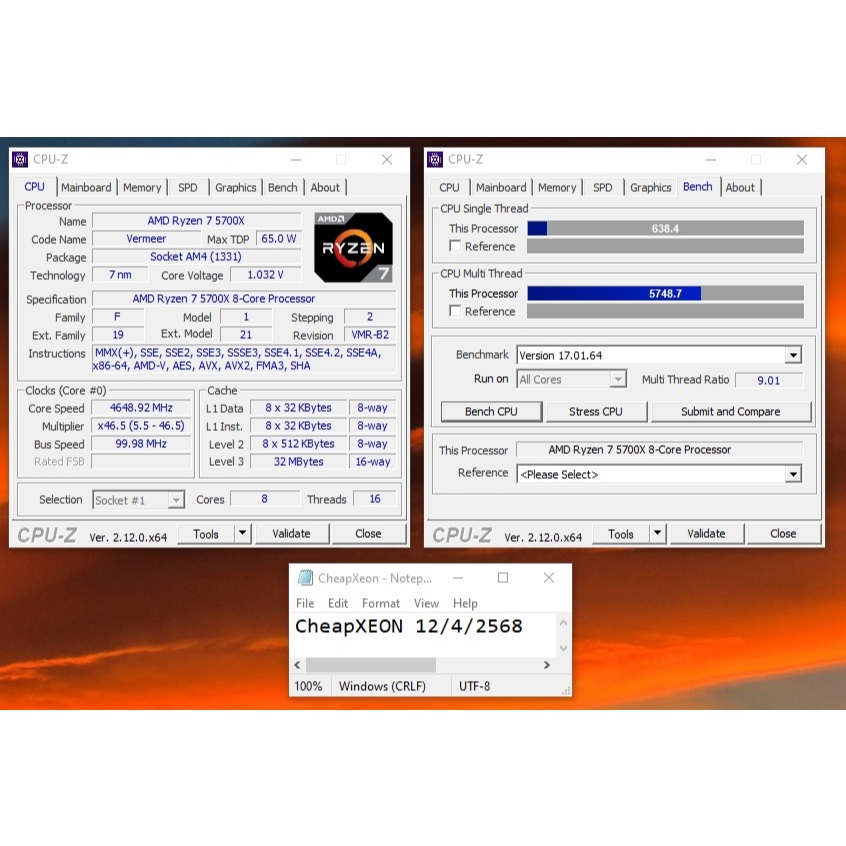
Task: Enable the Single Thread Reference checkbox
Action: (x=456, y=246)
